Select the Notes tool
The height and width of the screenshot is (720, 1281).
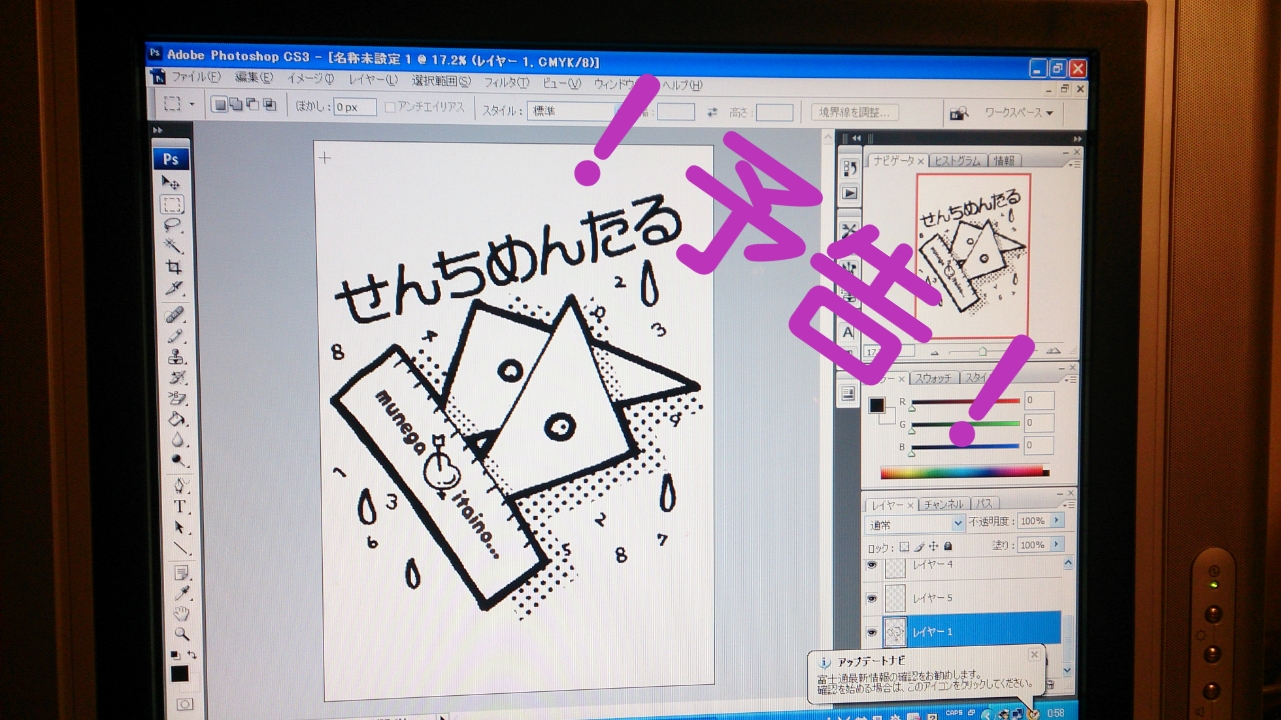182,573
